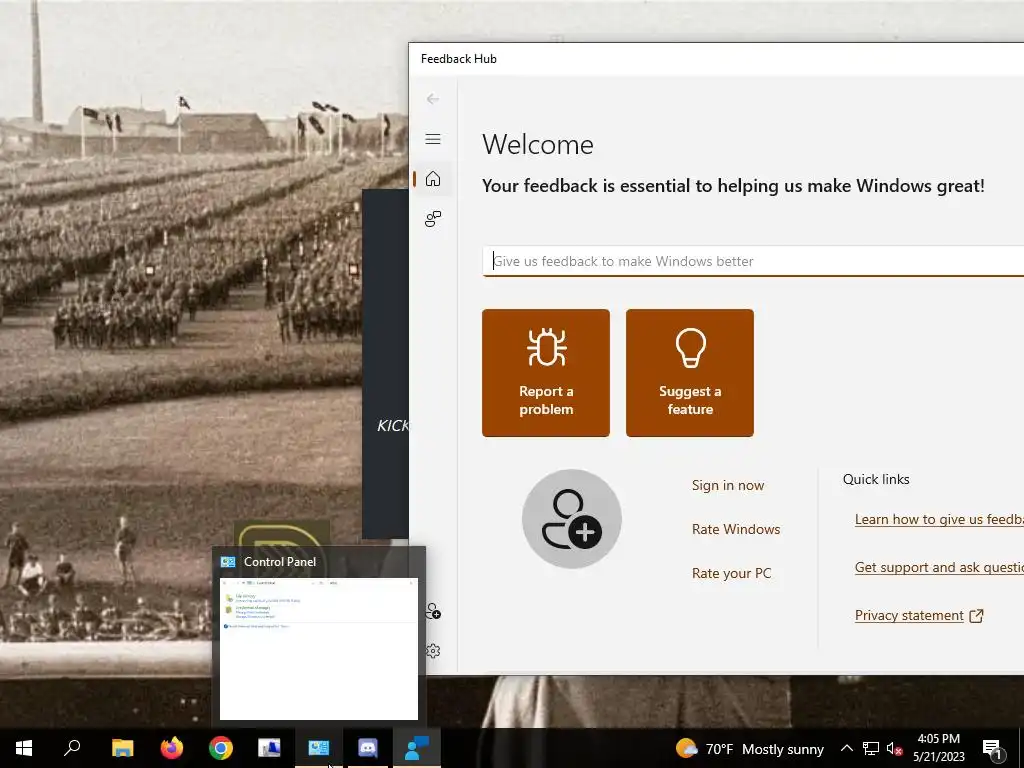Screen dimensions: 1024x768
Task: Click Rate Windows link
Action: click(736, 529)
